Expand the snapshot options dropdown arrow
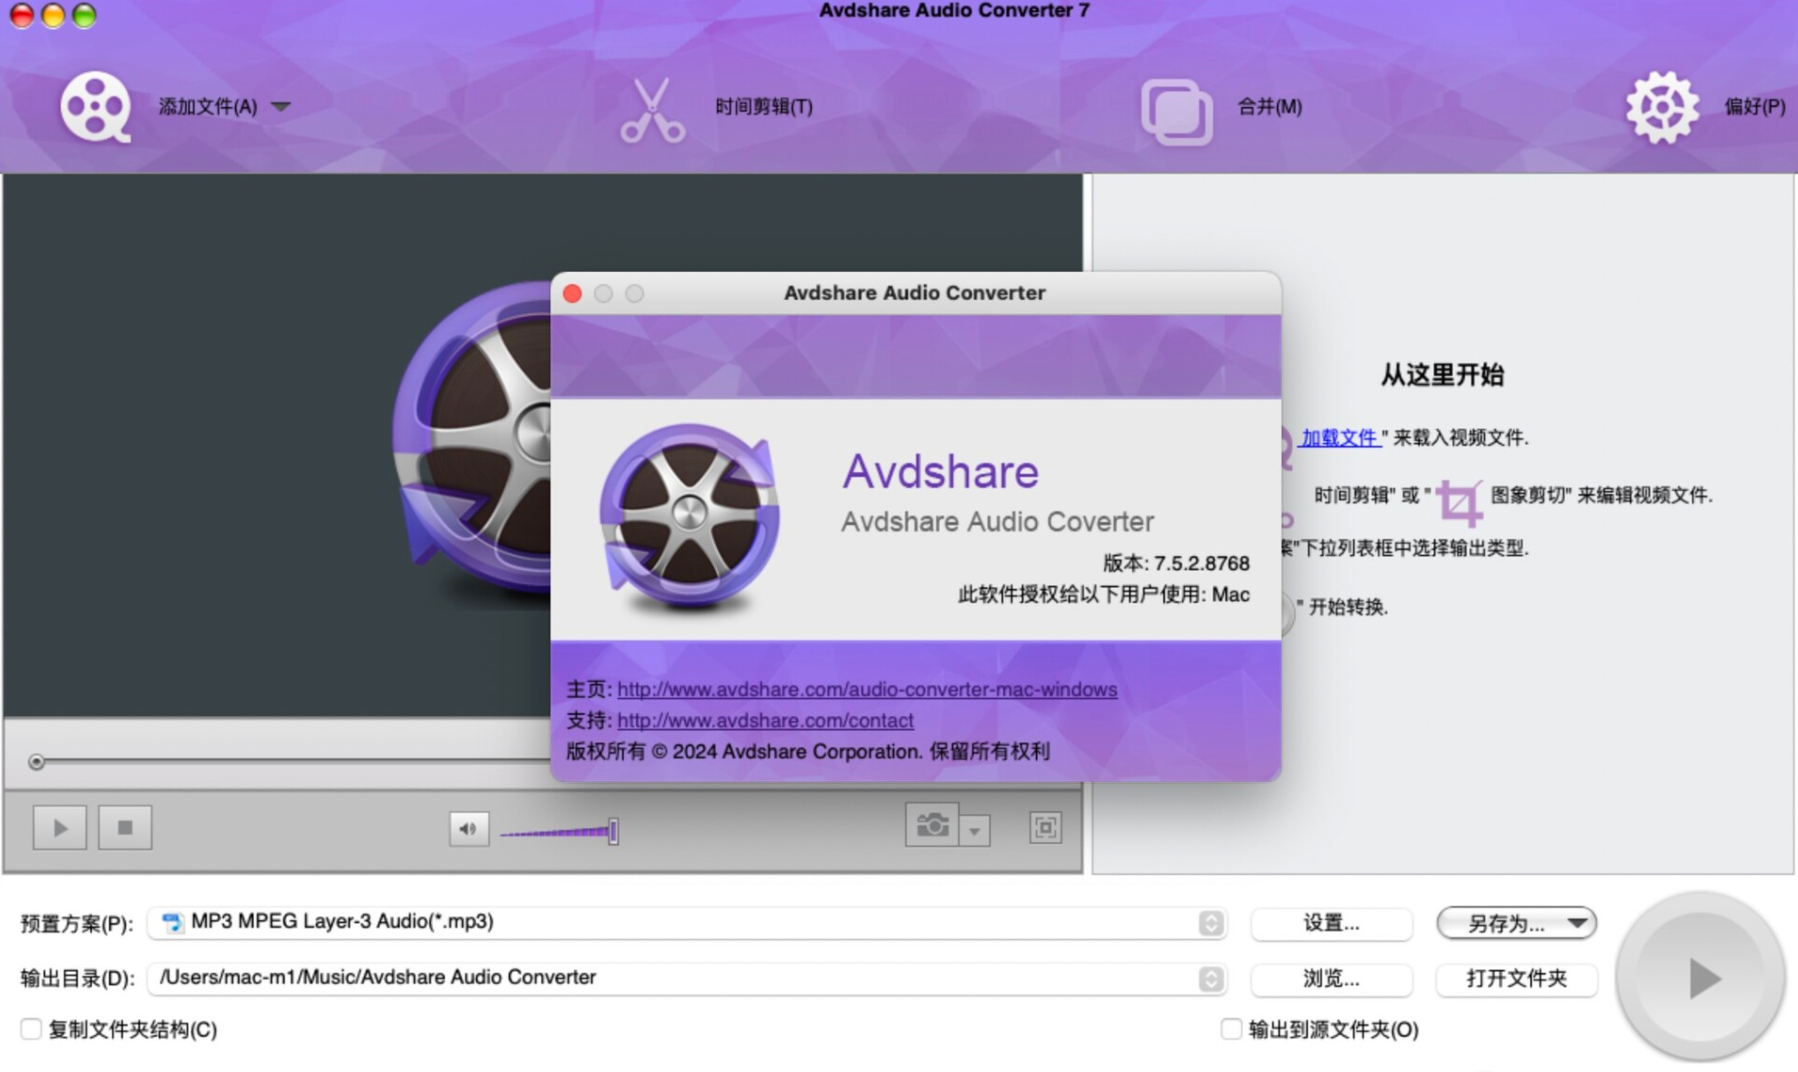This screenshot has height=1072, width=1798. point(975,830)
